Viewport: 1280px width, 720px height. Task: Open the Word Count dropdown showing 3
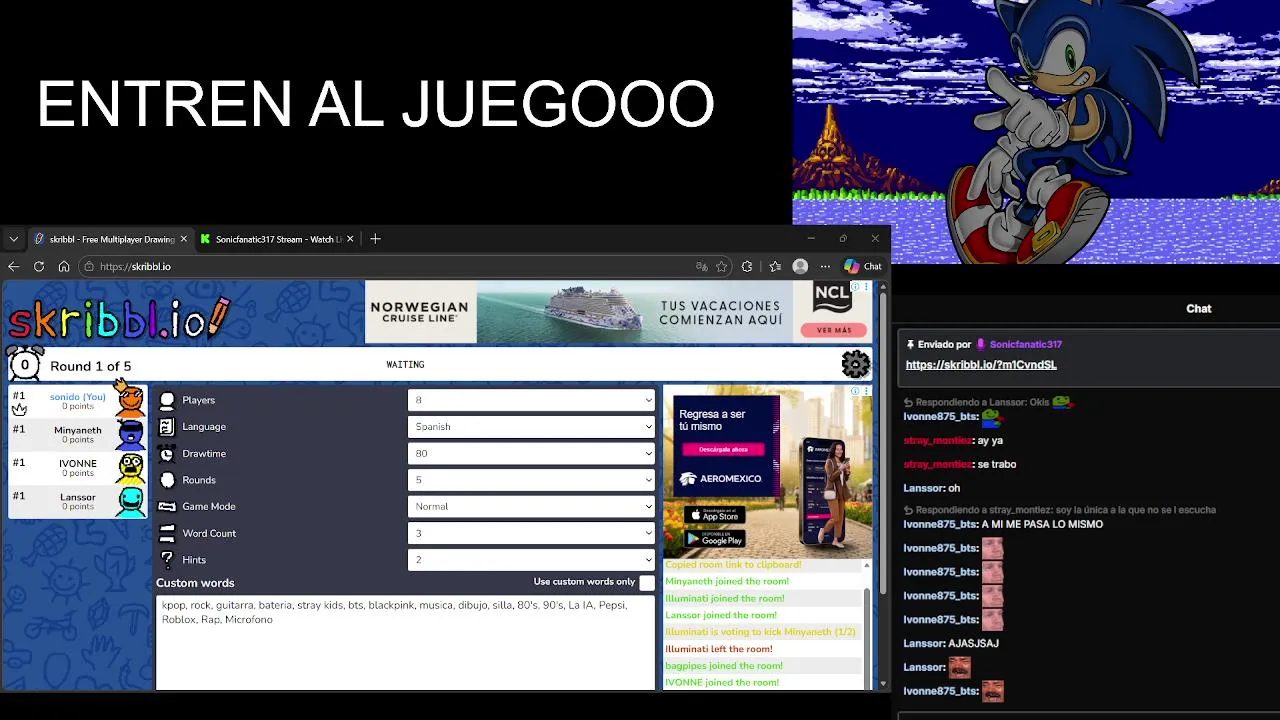pyautogui.click(x=531, y=533)
